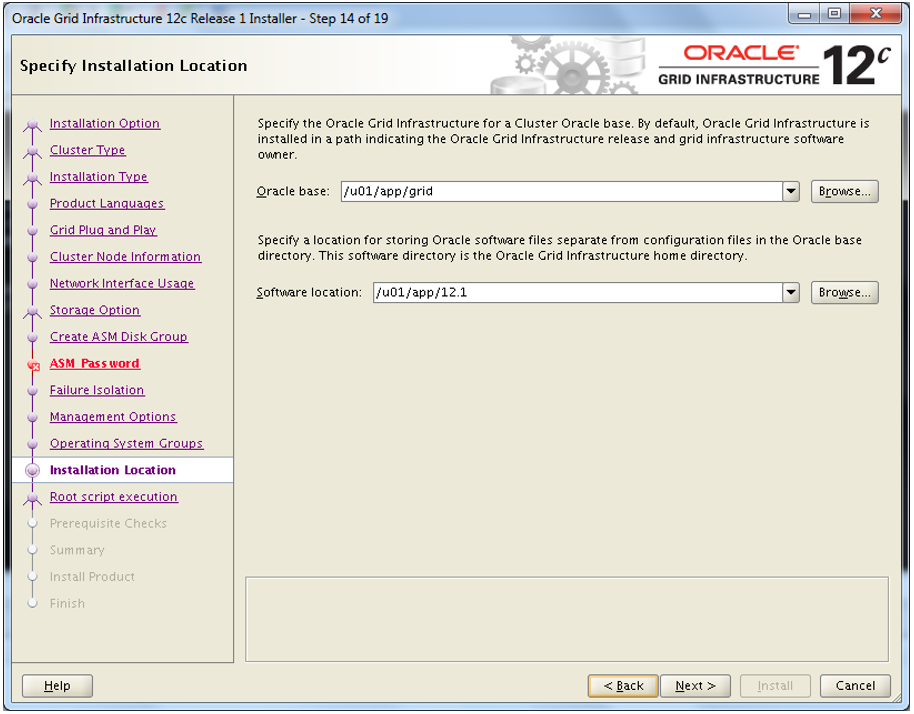Open the Create ASM Disk Group step
This screenshot has width=914, height=714.
click(118, 337)
